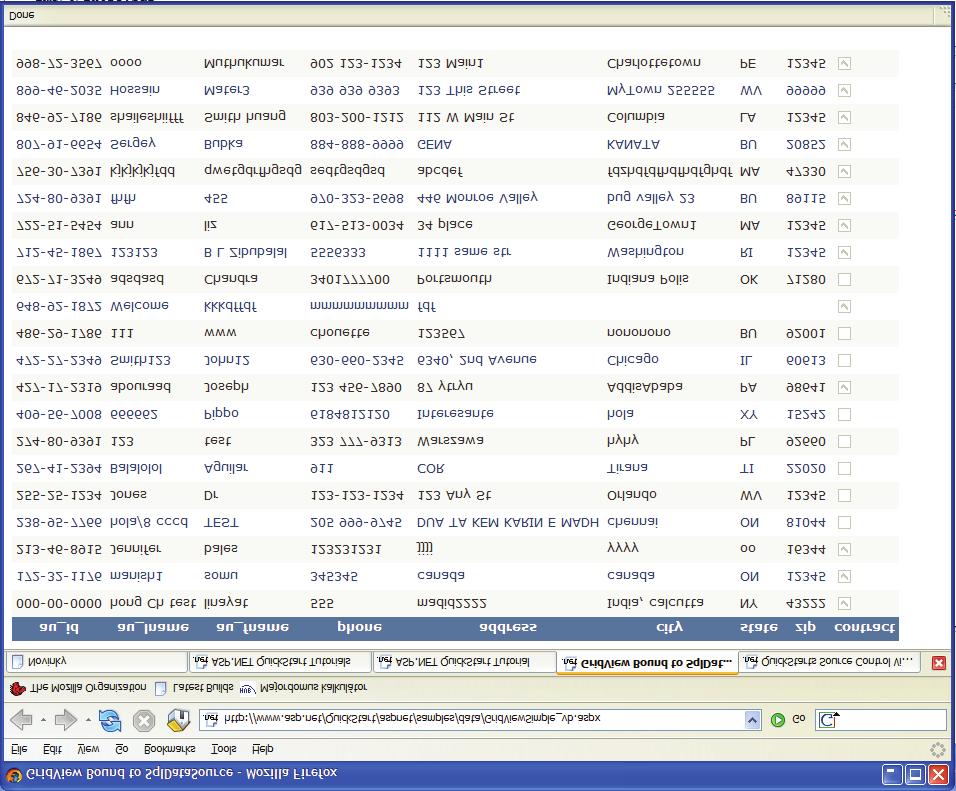Open the Help menu
The image size is (956, 791).
pos(262,749)
